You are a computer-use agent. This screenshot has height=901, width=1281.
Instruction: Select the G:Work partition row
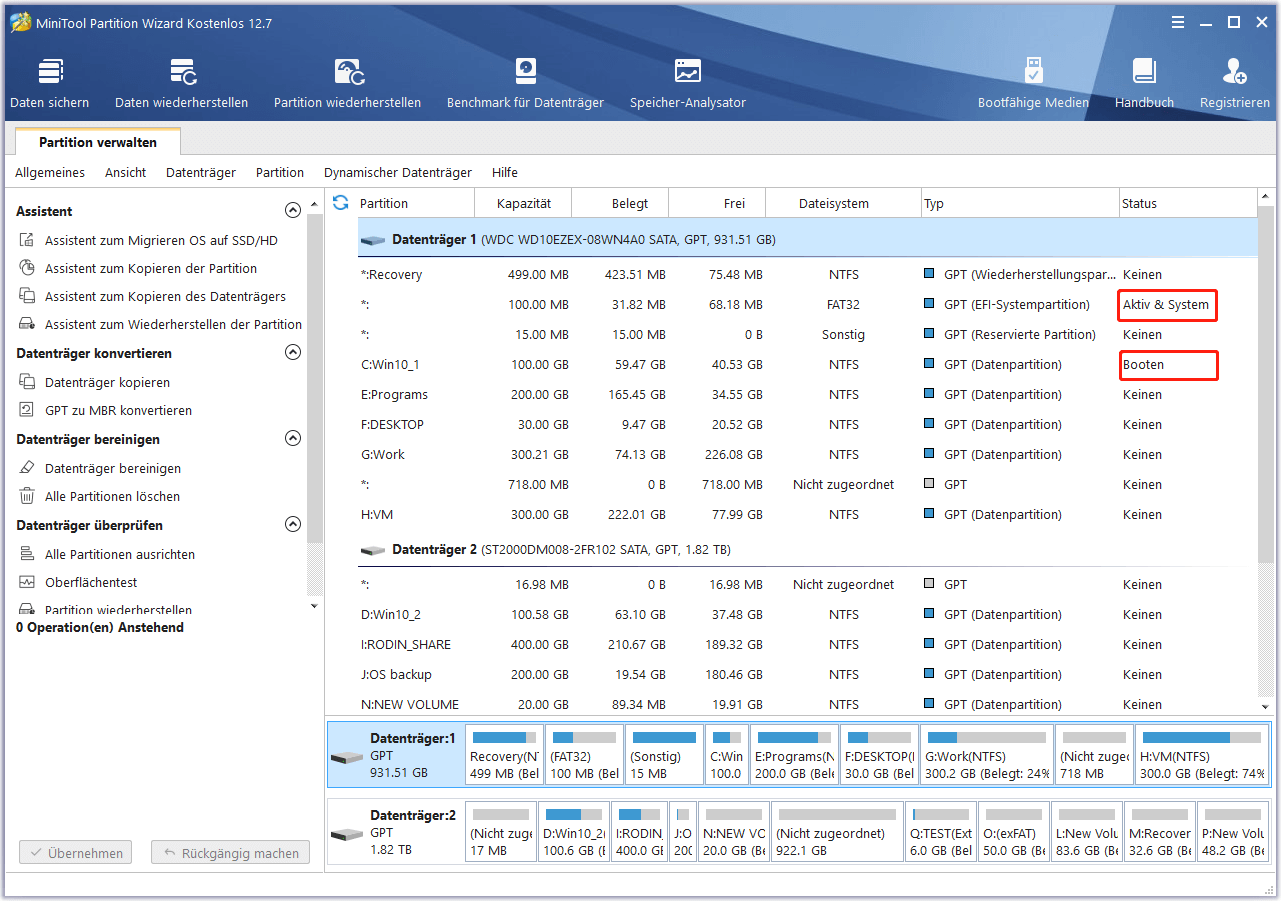tap(807, 455)
